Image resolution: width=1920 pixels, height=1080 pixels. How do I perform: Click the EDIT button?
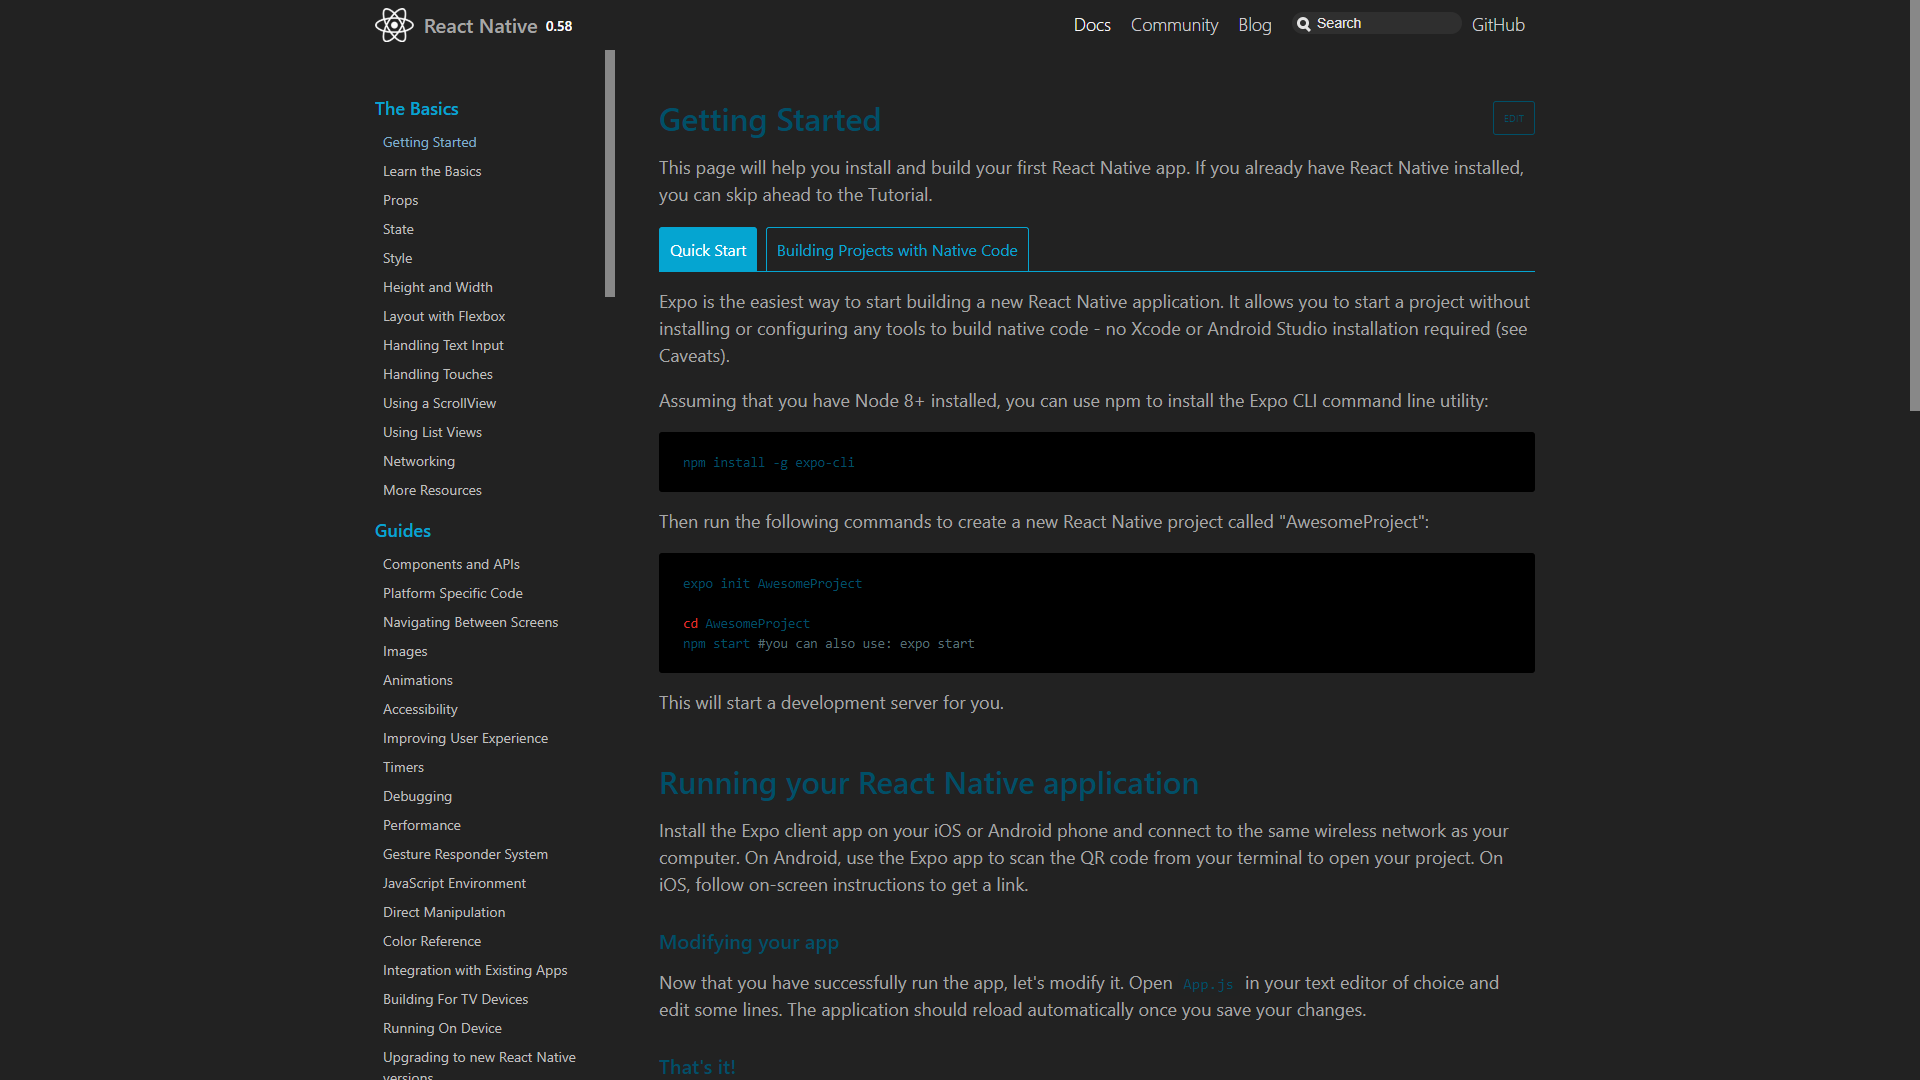tap(1514, 118)
